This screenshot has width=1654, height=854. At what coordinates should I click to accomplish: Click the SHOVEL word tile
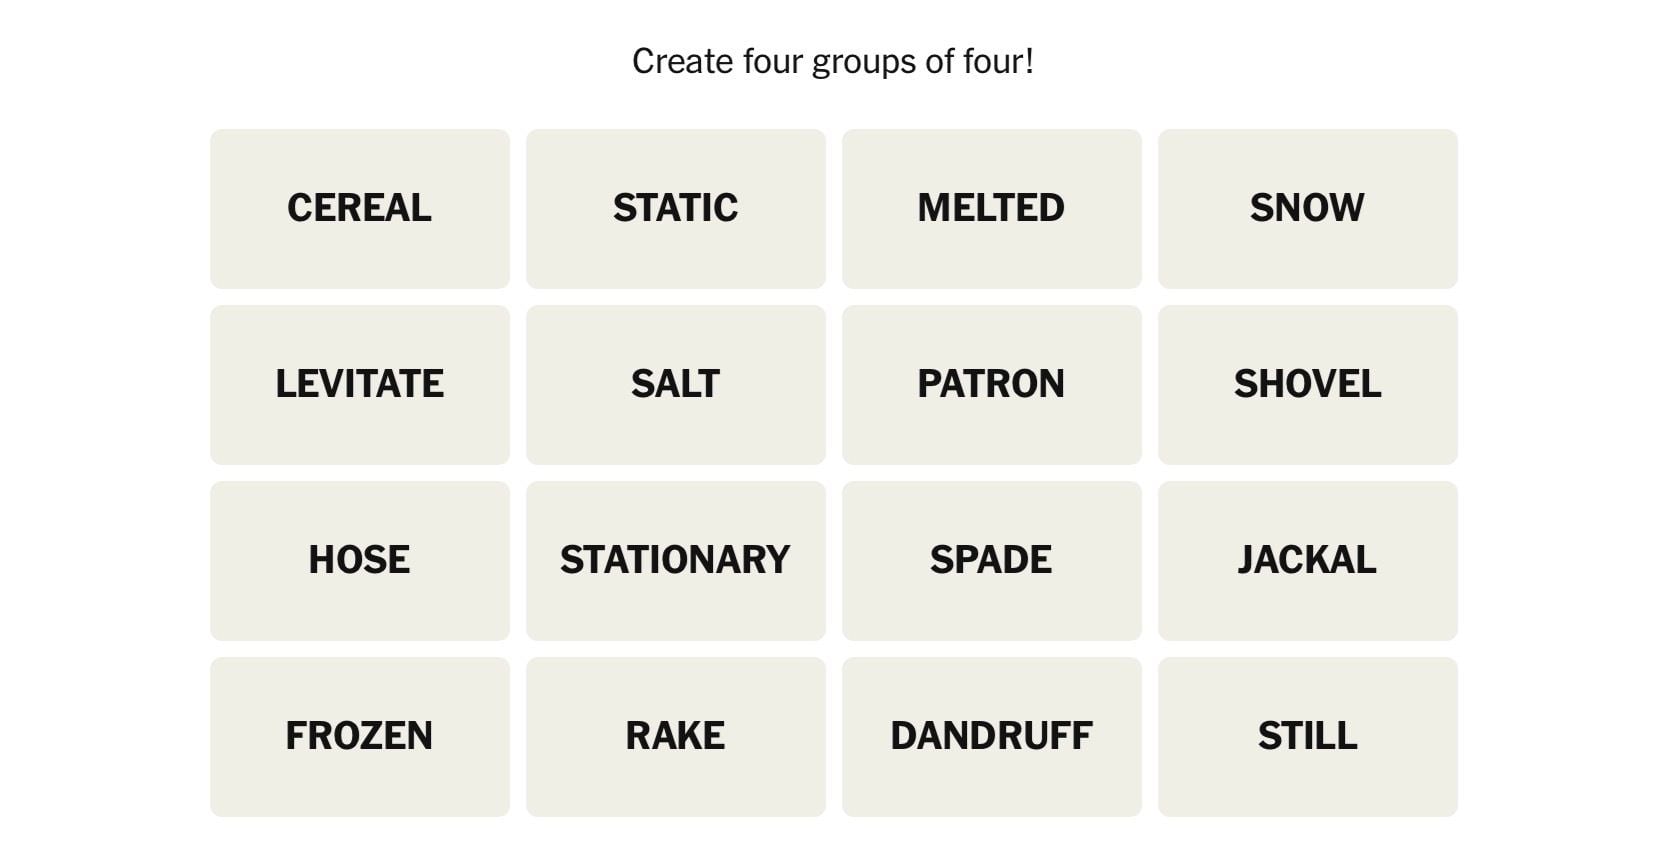(x=1307, y=384)
